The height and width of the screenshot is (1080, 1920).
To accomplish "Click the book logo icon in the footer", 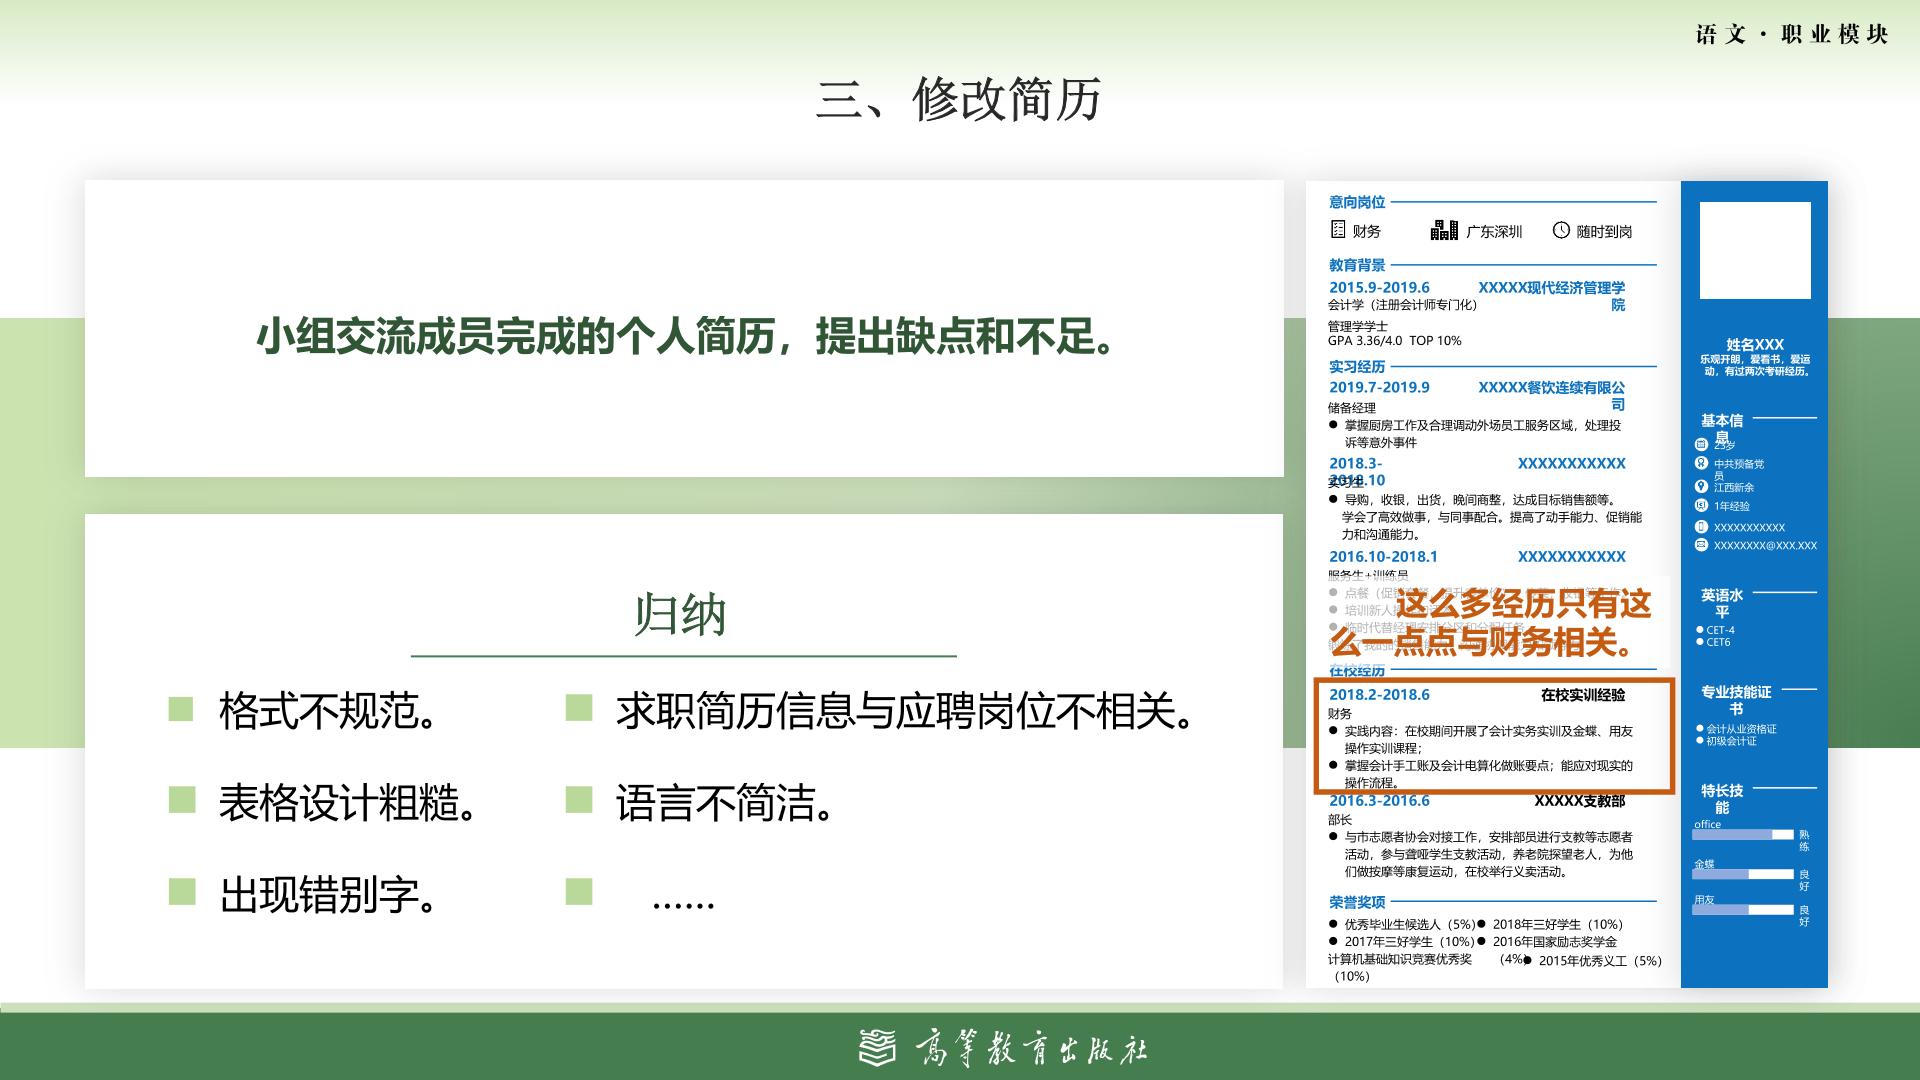I will (879, 1046).
